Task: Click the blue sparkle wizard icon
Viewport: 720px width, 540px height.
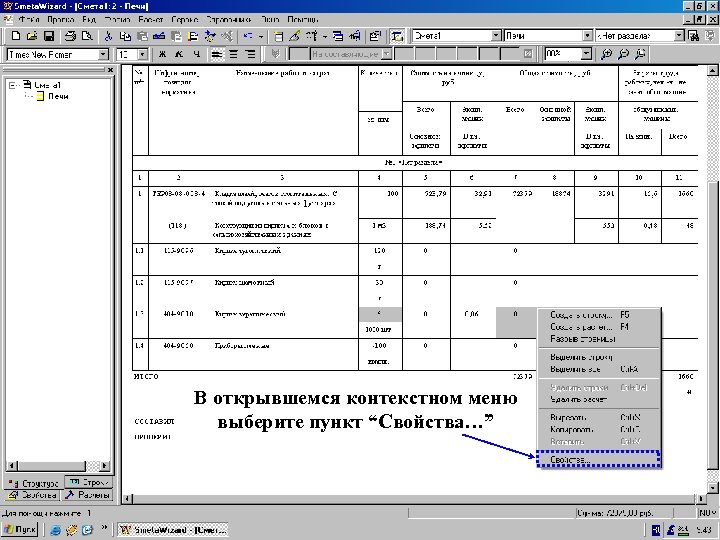Action: [x=210, y=36]
